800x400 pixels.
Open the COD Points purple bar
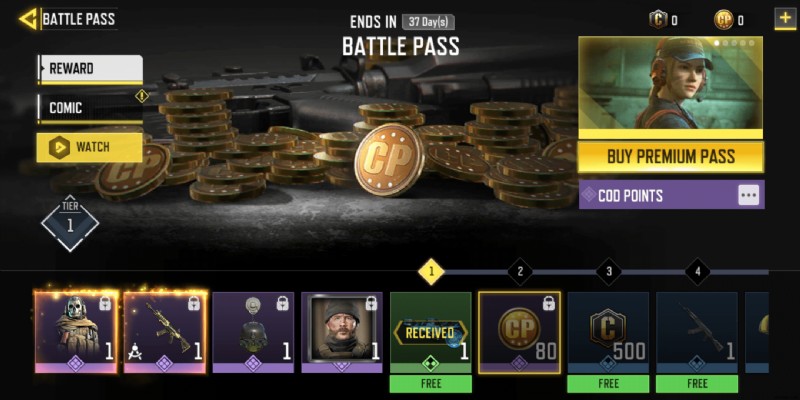pyautogui.click(x=671, y=195)
